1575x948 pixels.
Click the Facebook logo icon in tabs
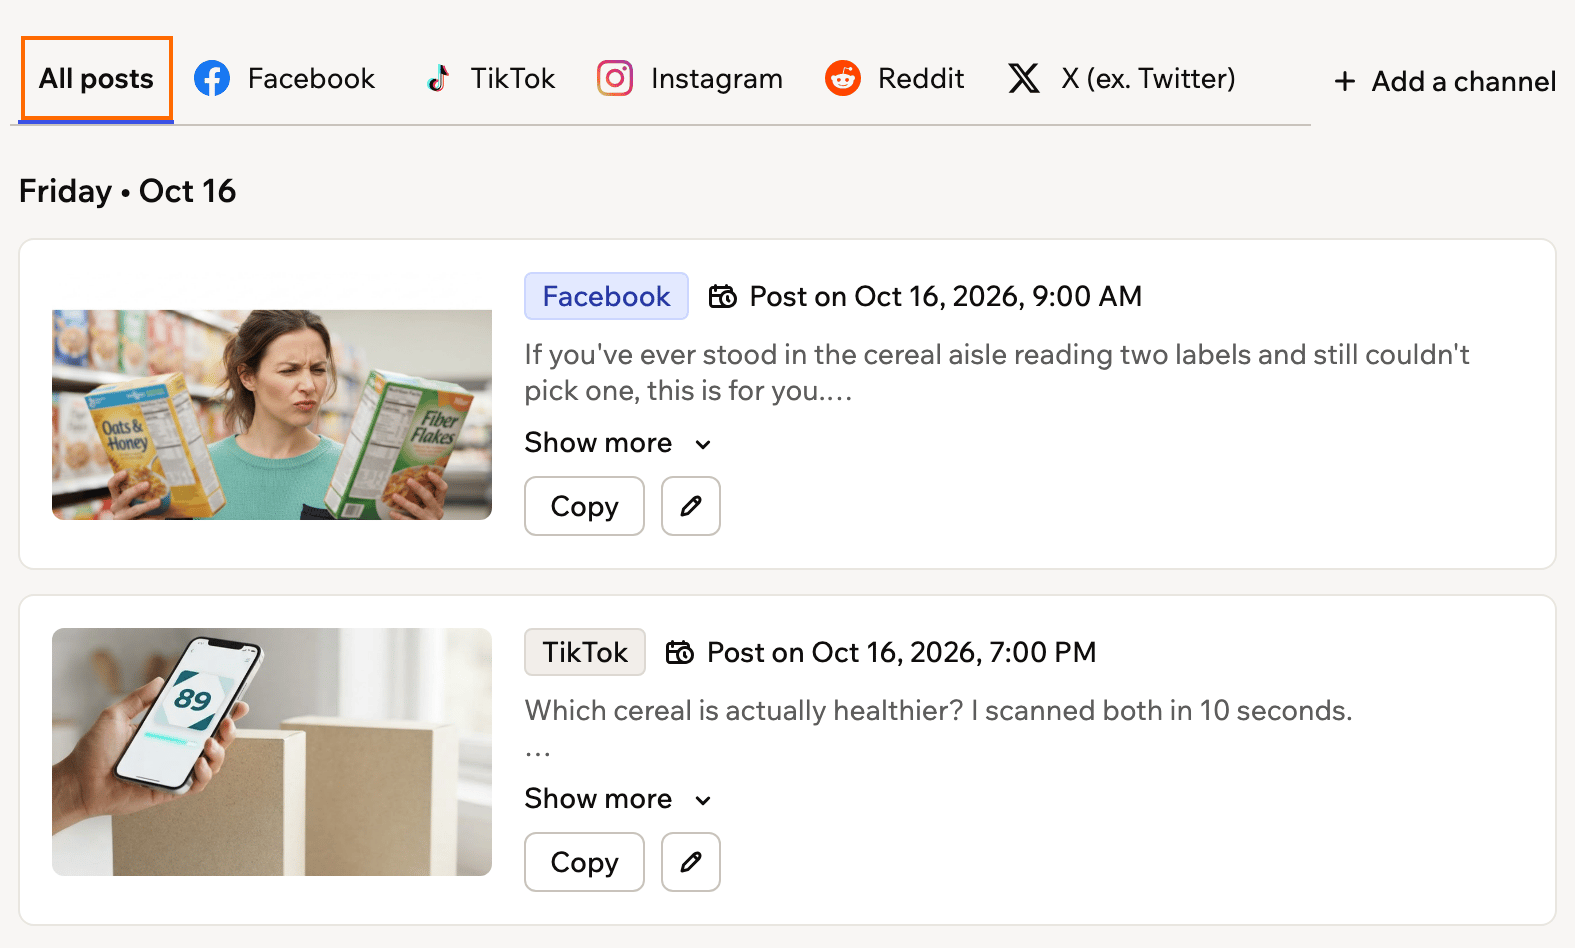click(212, 78)
